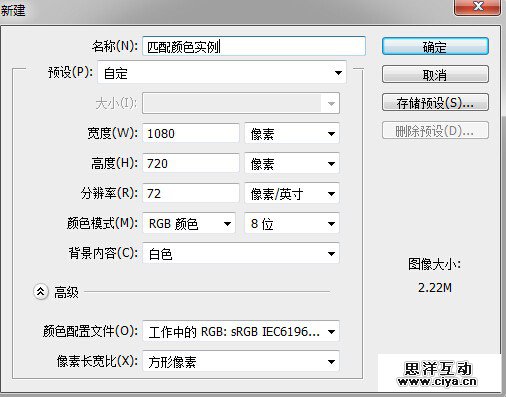Screen dimensions: 506x397
Task: Close the 新建 dialog with X
Action: (478, 7)
